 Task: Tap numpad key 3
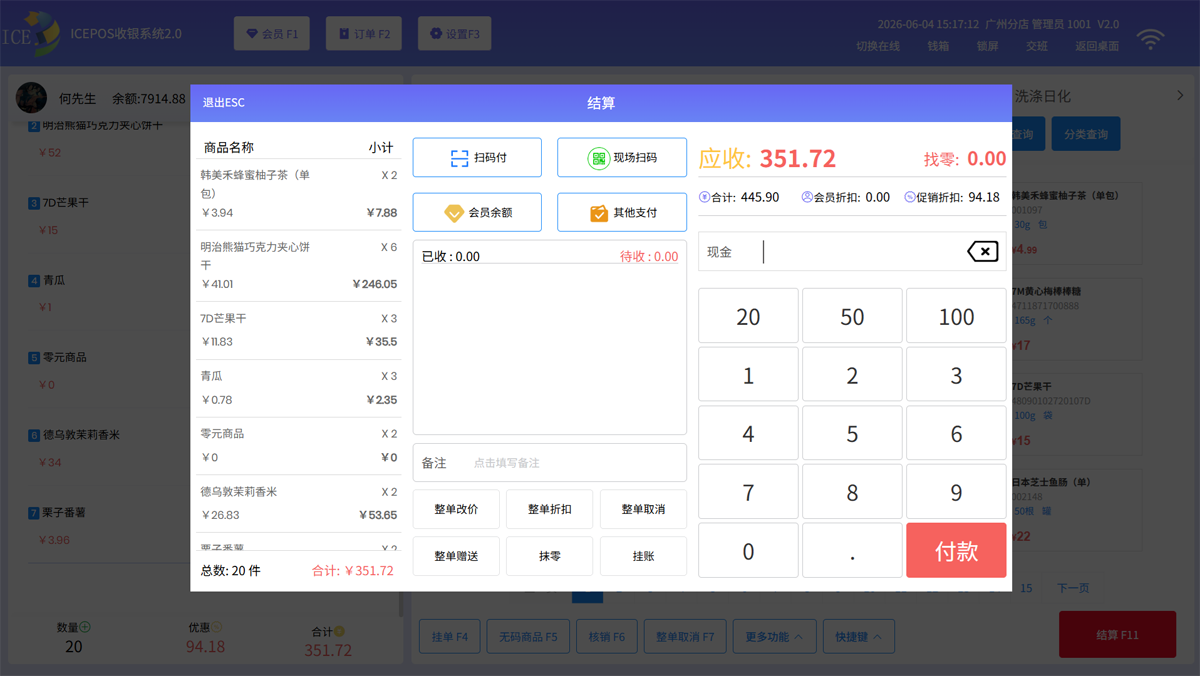pos(956,375)
